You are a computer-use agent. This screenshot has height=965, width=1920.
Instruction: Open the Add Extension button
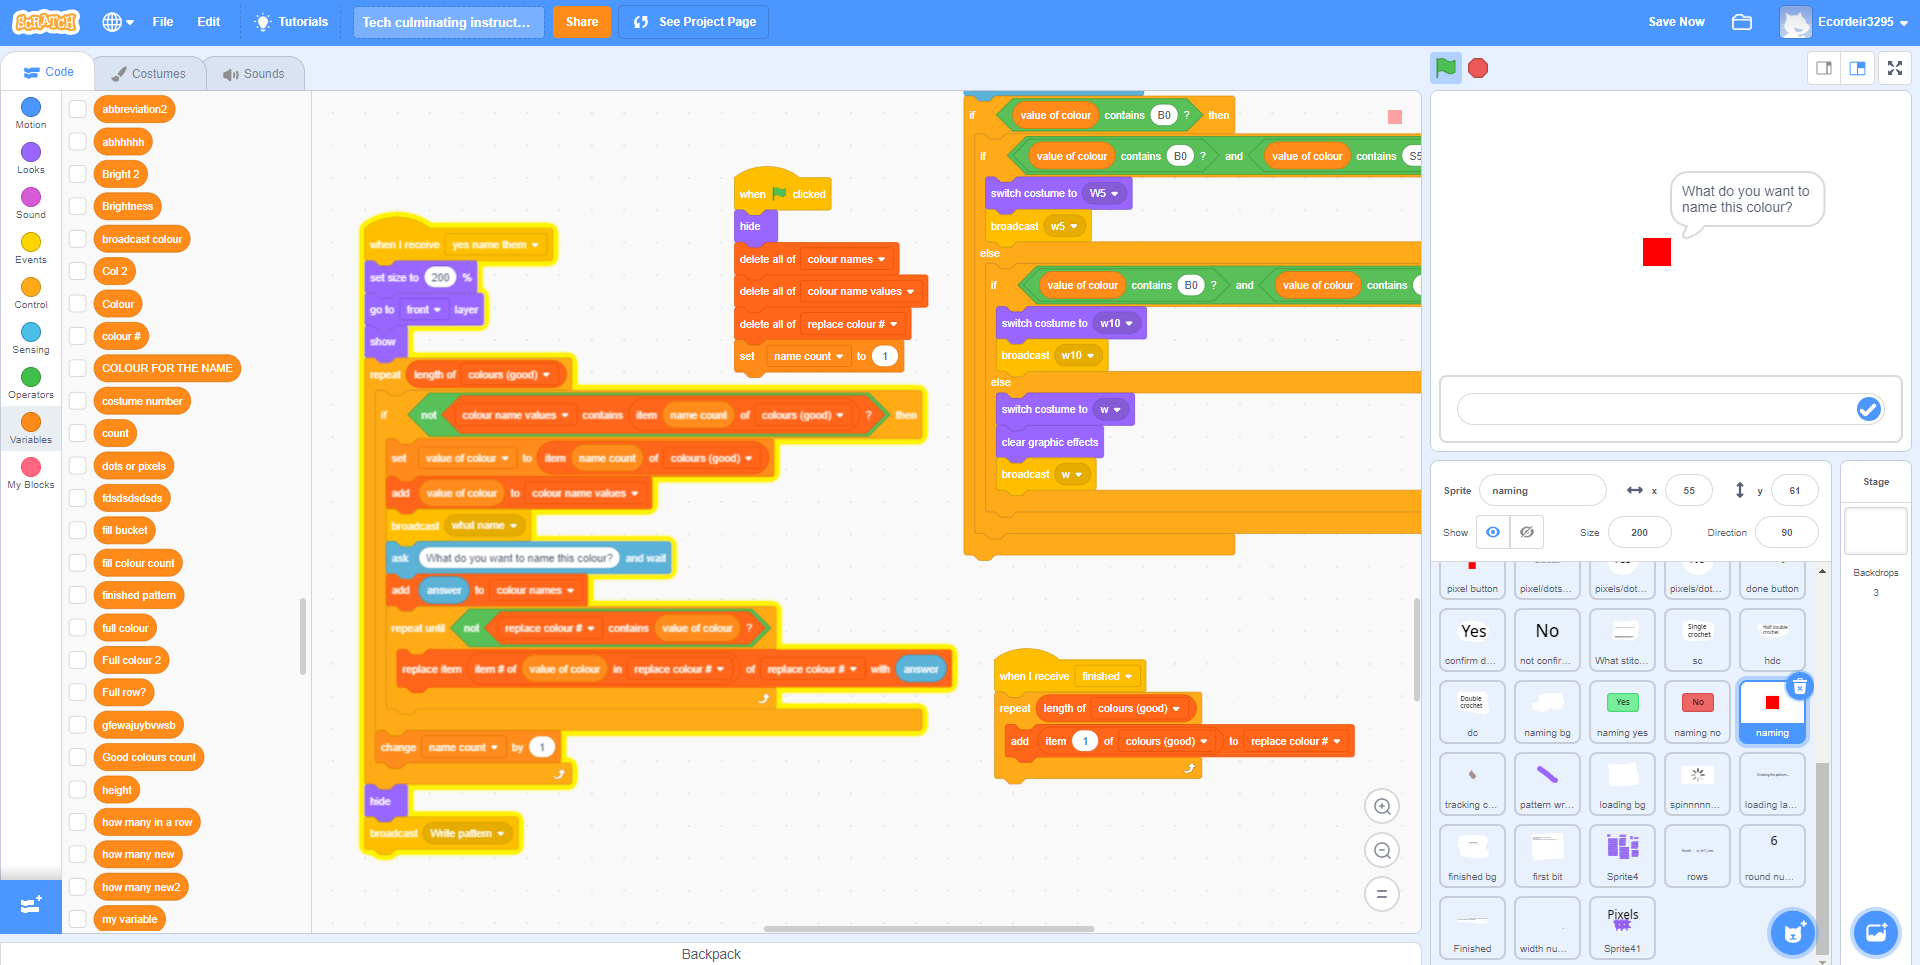tap(31, 905)
